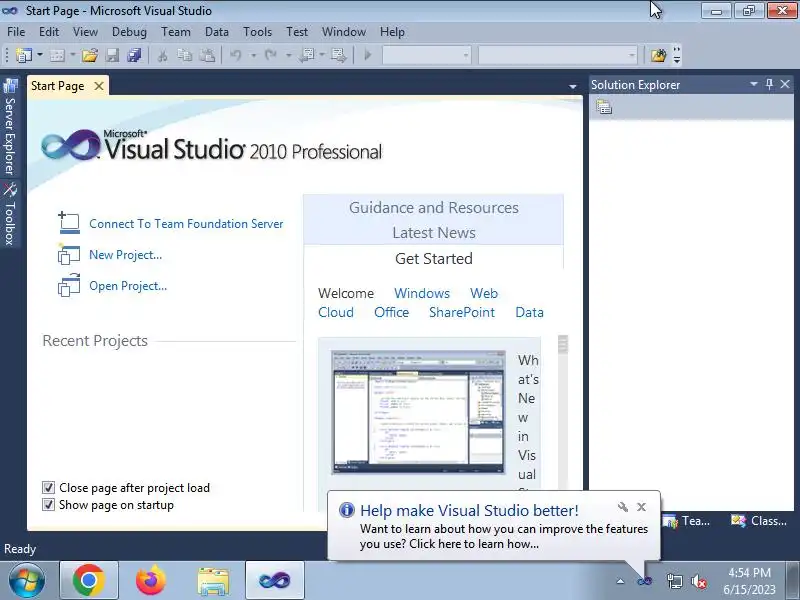
Task: Open the Solution Platforms combo box
Action: coord(558,55)
